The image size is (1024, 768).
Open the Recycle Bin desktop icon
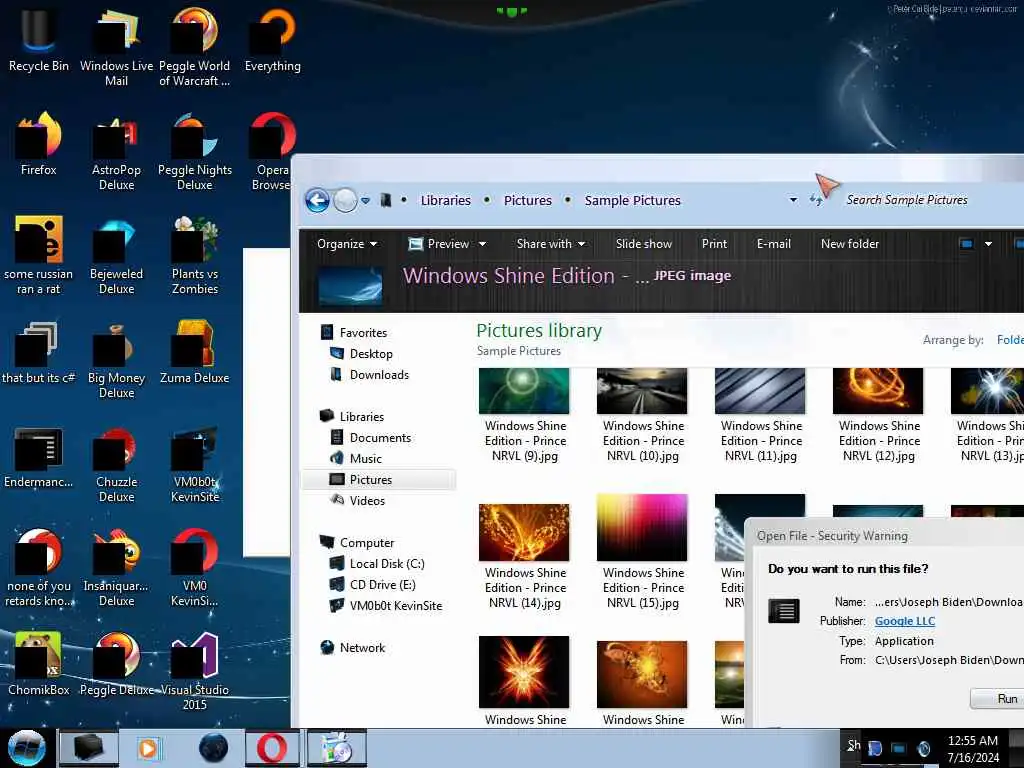38,38
